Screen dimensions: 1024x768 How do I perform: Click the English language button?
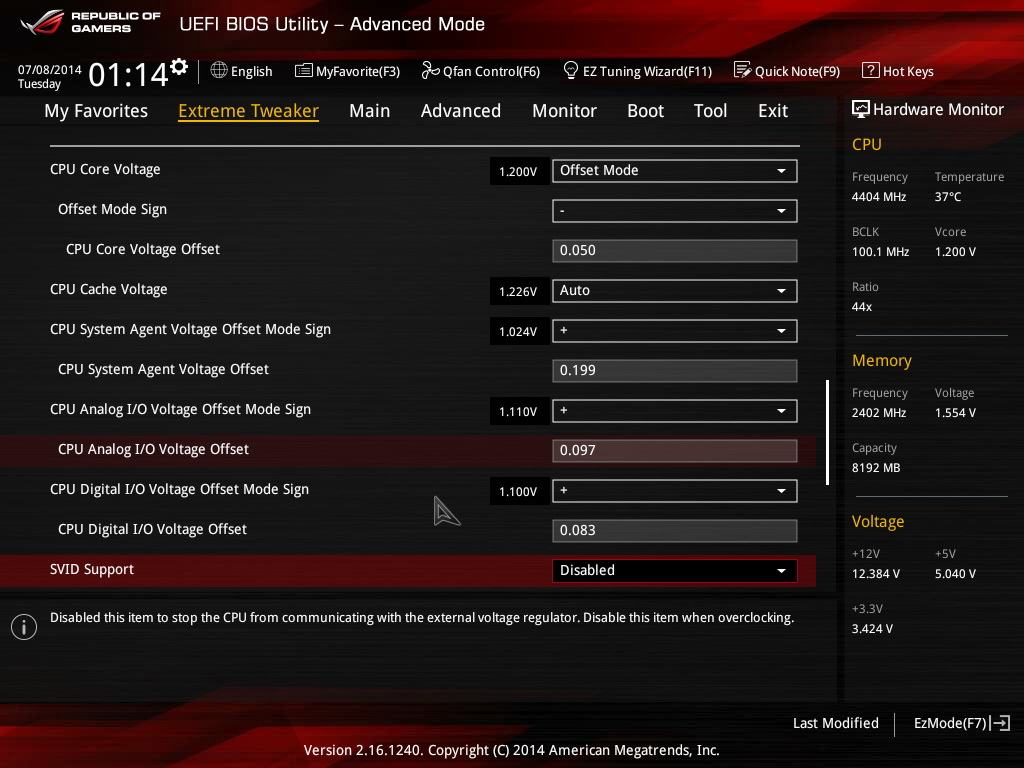tap(251, 71)
